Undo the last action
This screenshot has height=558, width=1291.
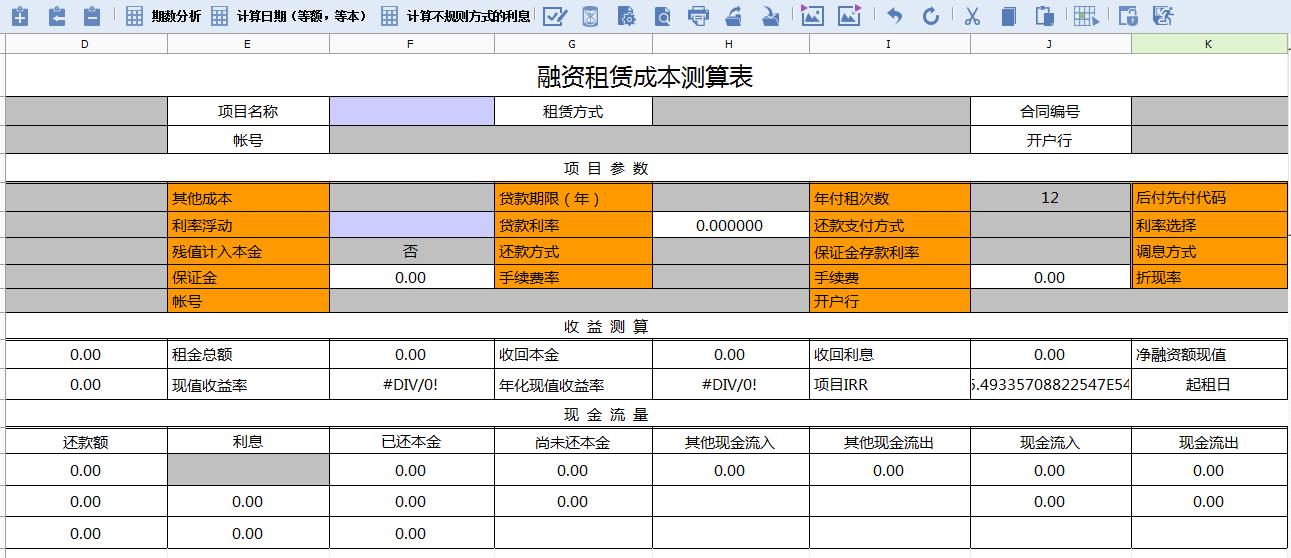coord(895,16)
